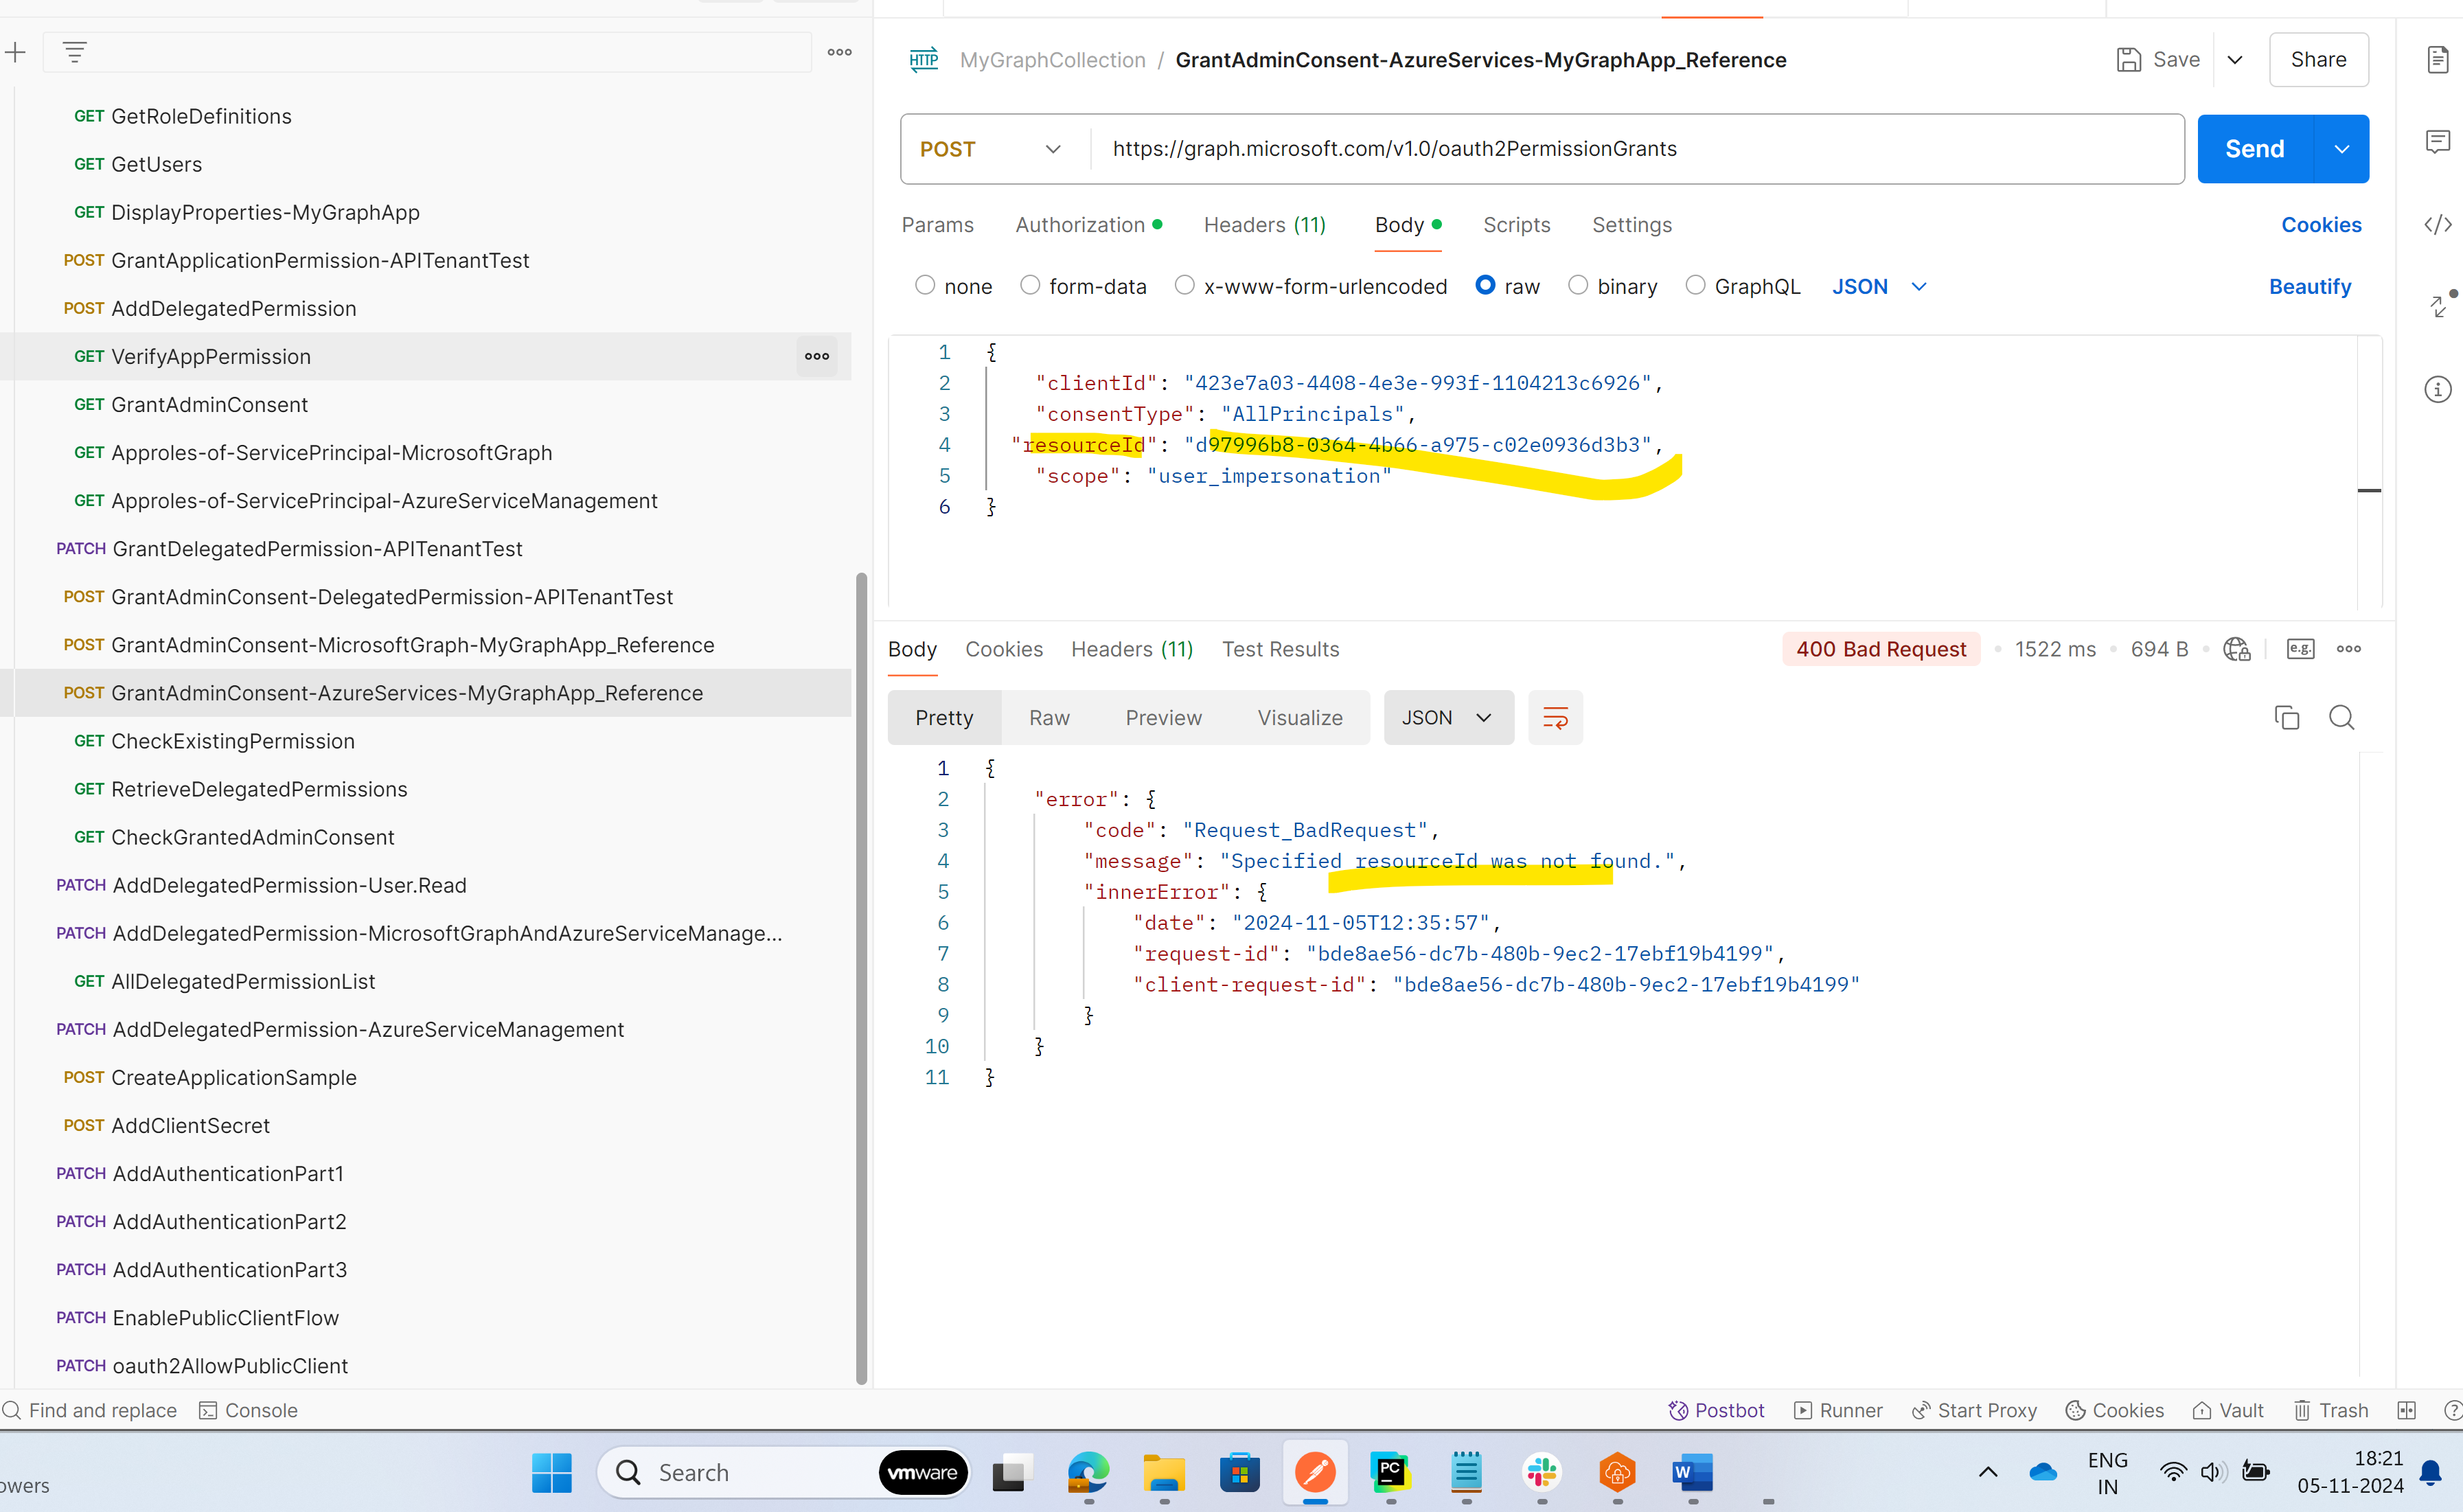This screenshot has width=2463, height=1512.
Task: Click the Beautify link
Action: click(2310, 286)
